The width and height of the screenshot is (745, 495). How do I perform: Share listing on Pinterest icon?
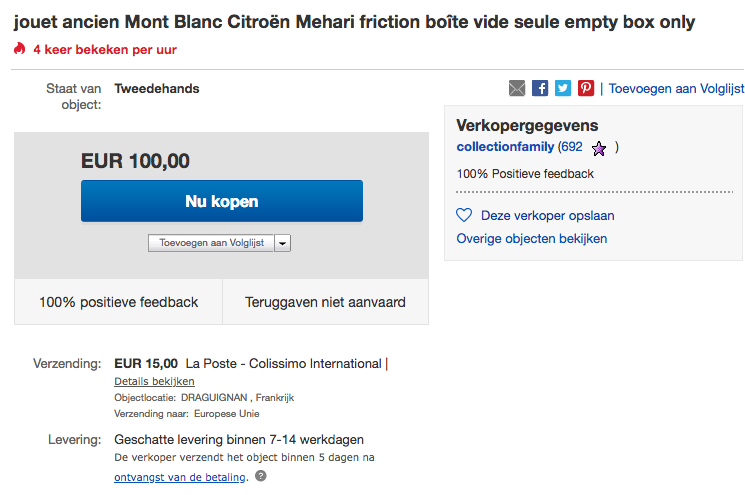tap(586, 88)
